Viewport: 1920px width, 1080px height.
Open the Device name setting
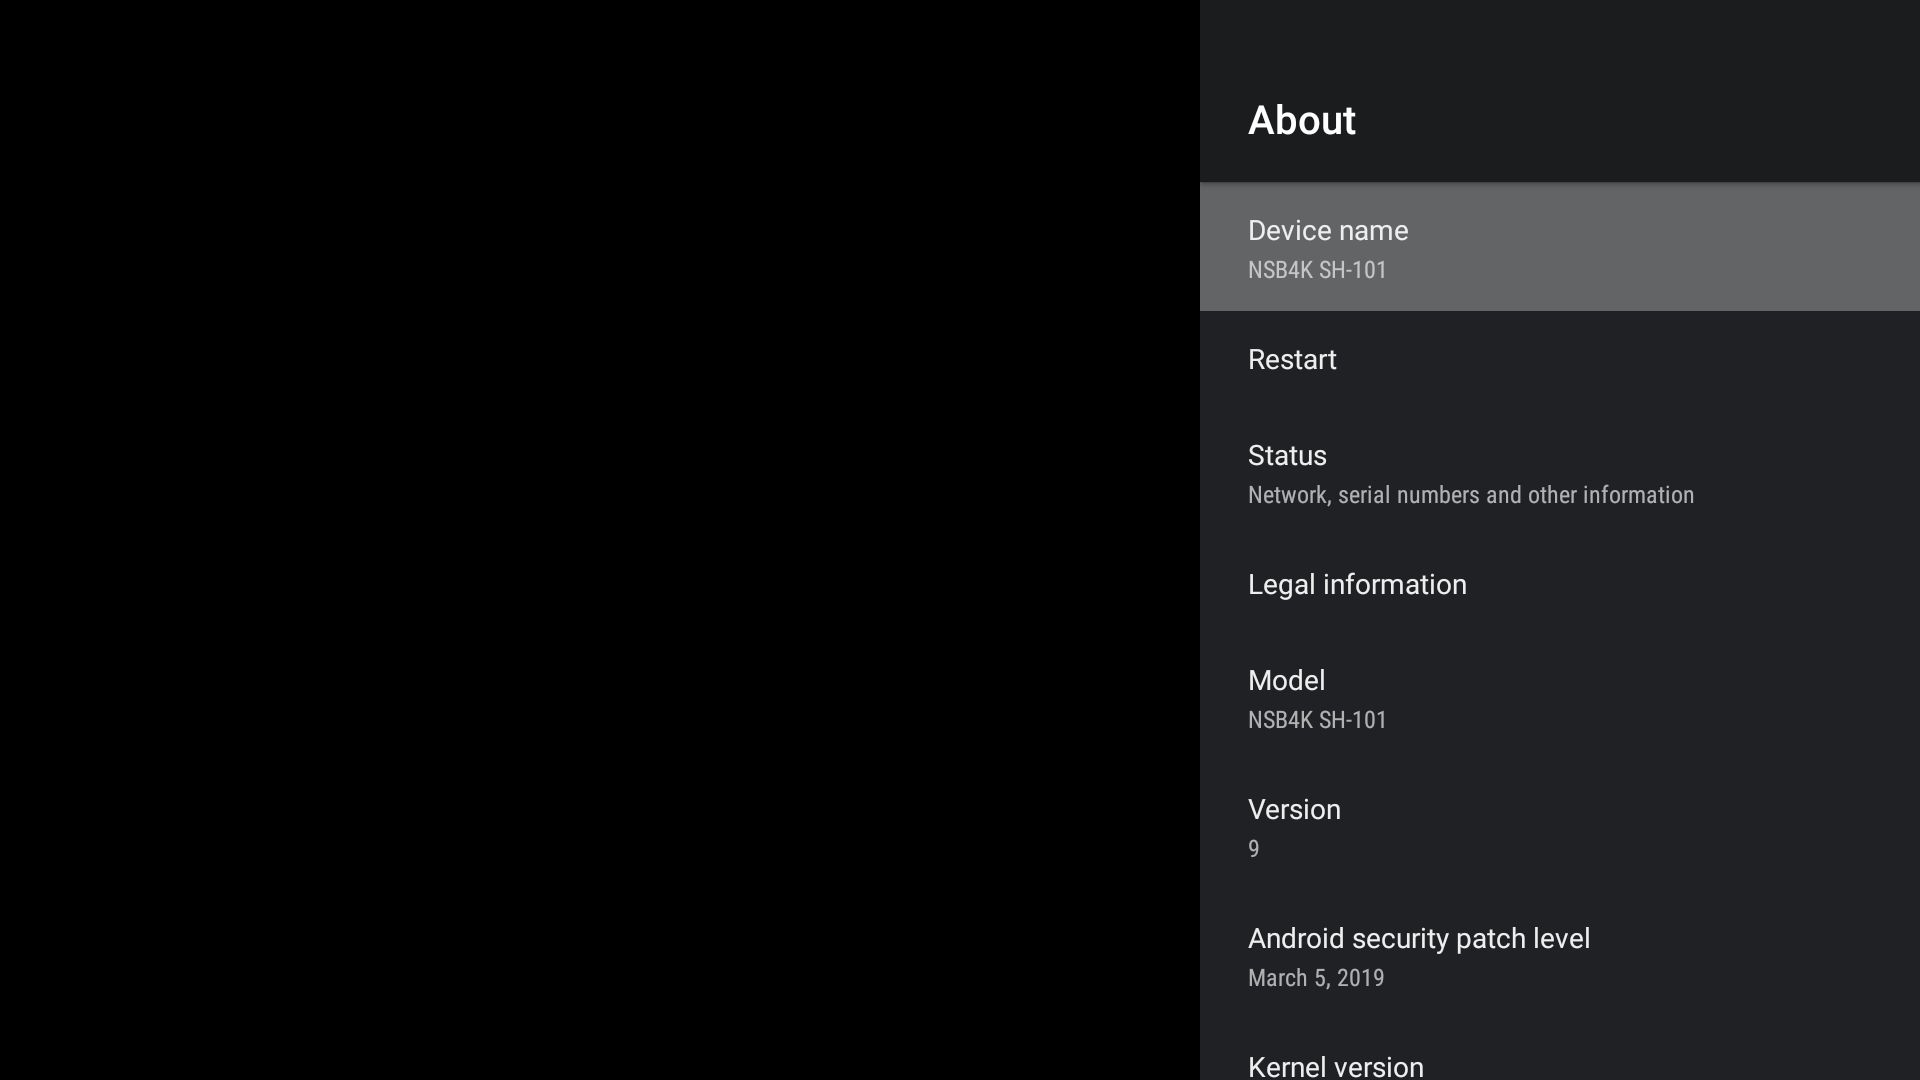[1328, 231]
